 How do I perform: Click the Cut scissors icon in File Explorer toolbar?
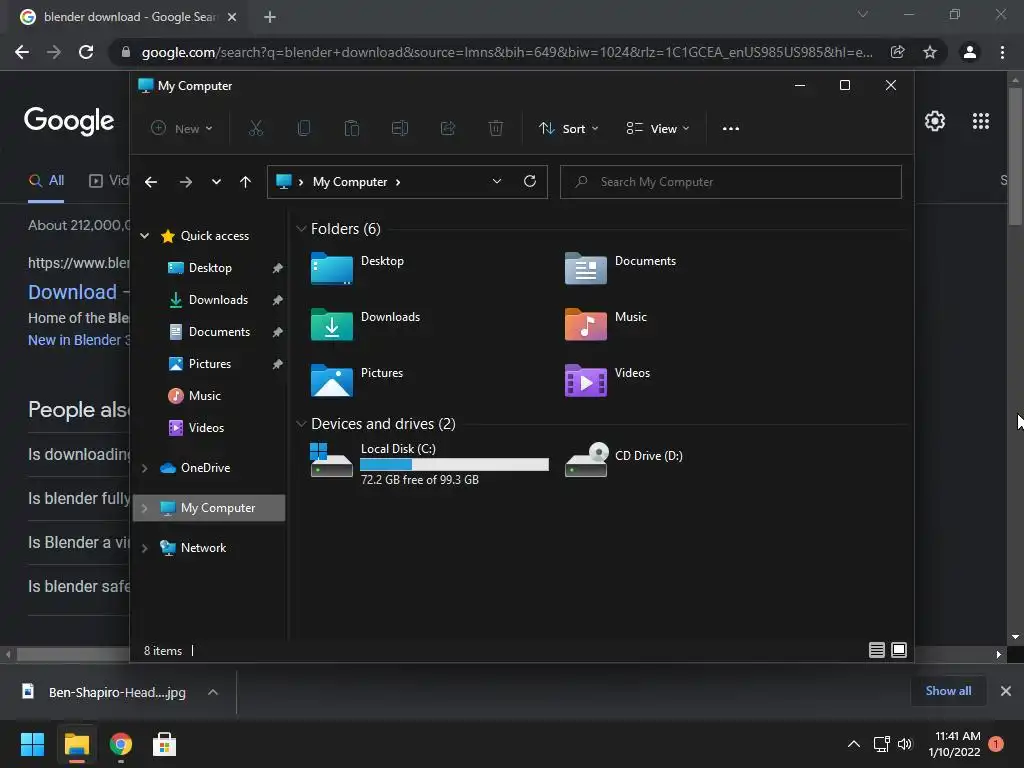255,128
